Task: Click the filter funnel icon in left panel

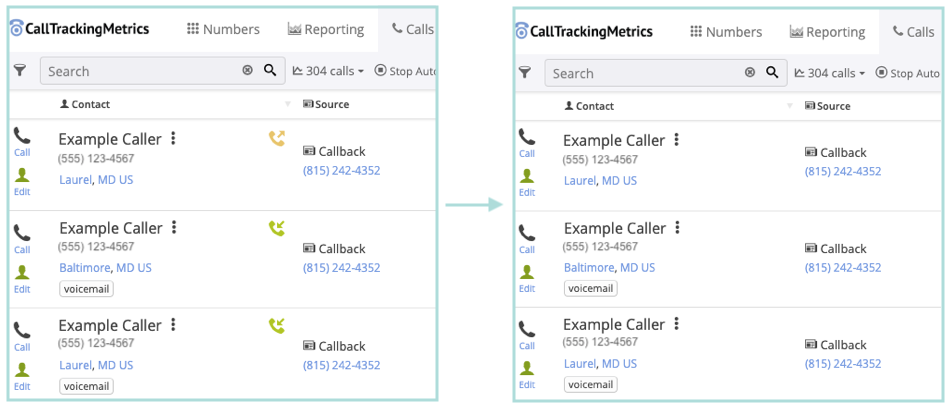Action: 19,70
